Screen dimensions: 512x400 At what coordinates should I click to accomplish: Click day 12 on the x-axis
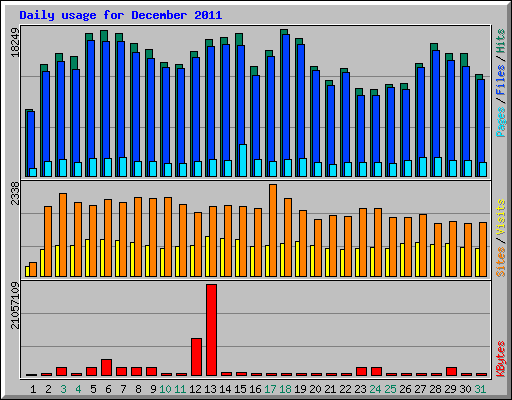pos(195,389)
